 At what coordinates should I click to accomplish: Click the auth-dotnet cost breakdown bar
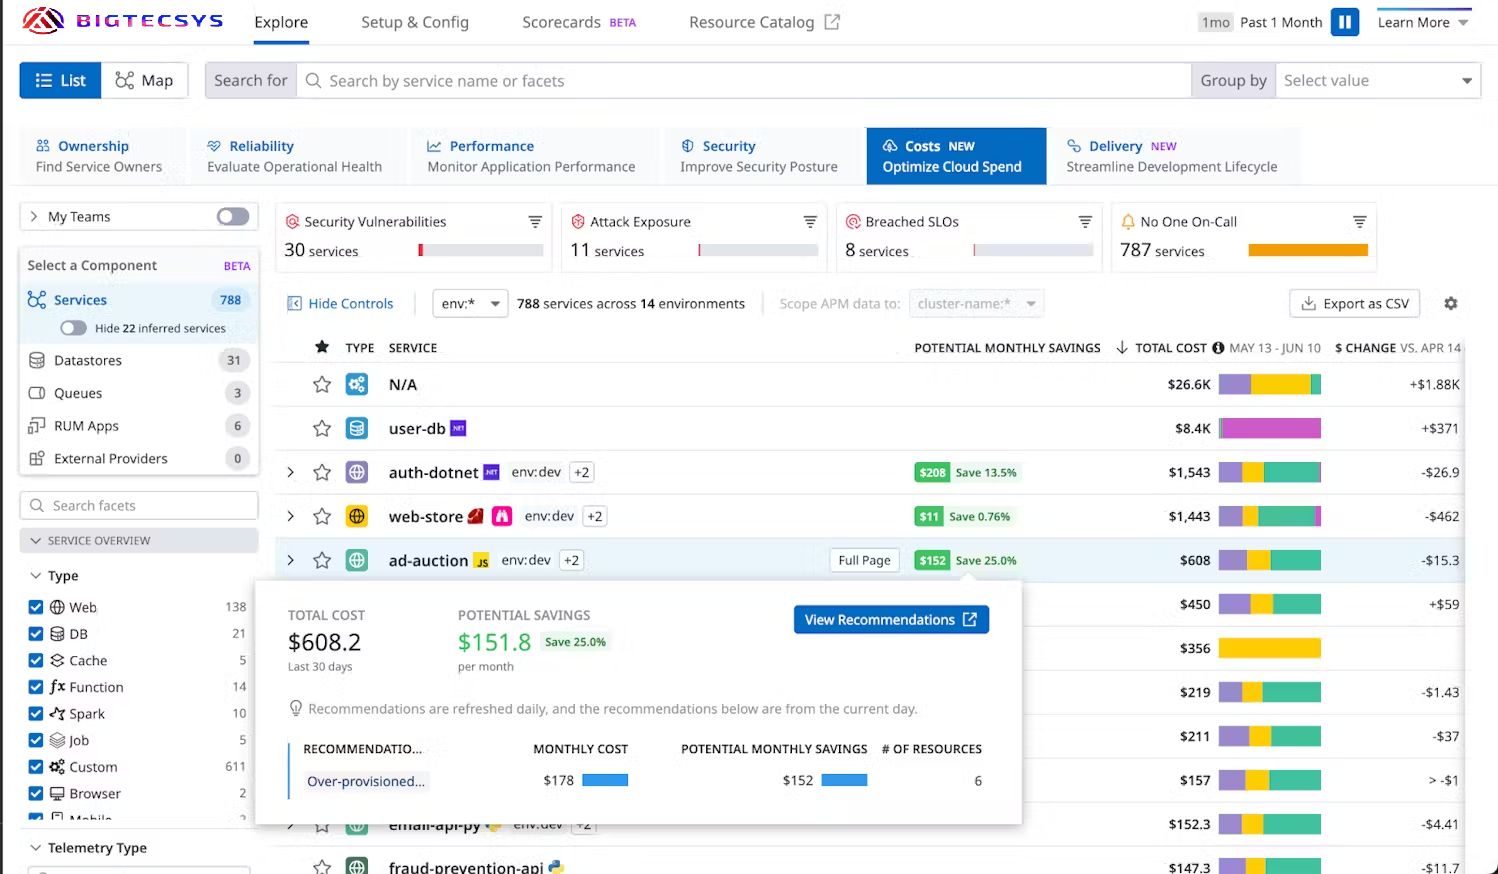point(1270,472)
